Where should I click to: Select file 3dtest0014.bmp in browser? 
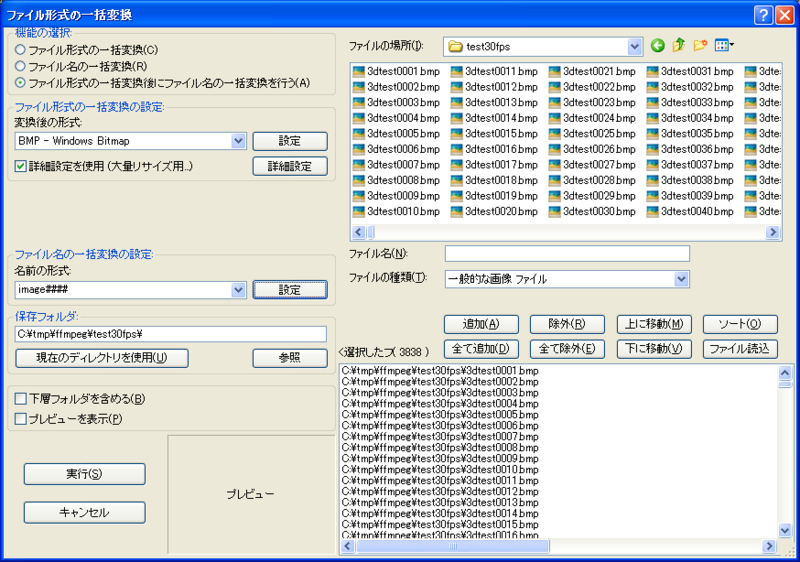(494, 118)
